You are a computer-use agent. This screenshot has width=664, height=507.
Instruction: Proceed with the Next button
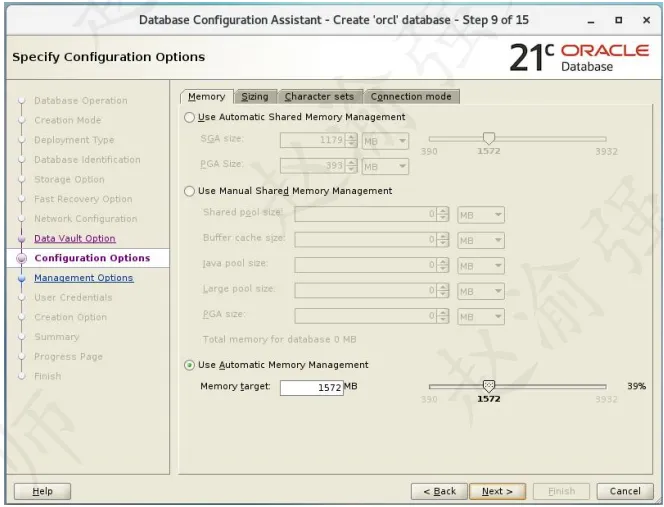coord(497,491)
